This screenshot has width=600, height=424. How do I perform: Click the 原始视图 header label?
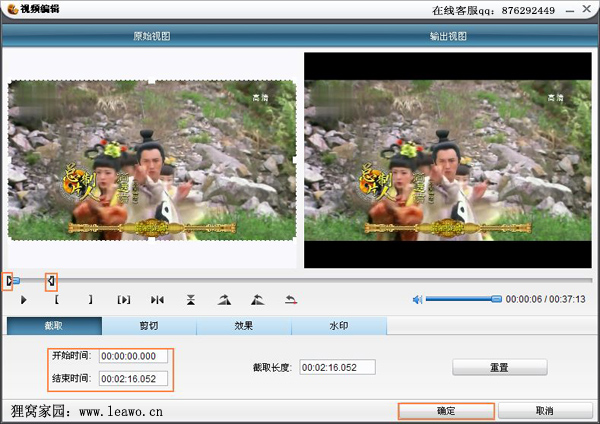point(152,36)
